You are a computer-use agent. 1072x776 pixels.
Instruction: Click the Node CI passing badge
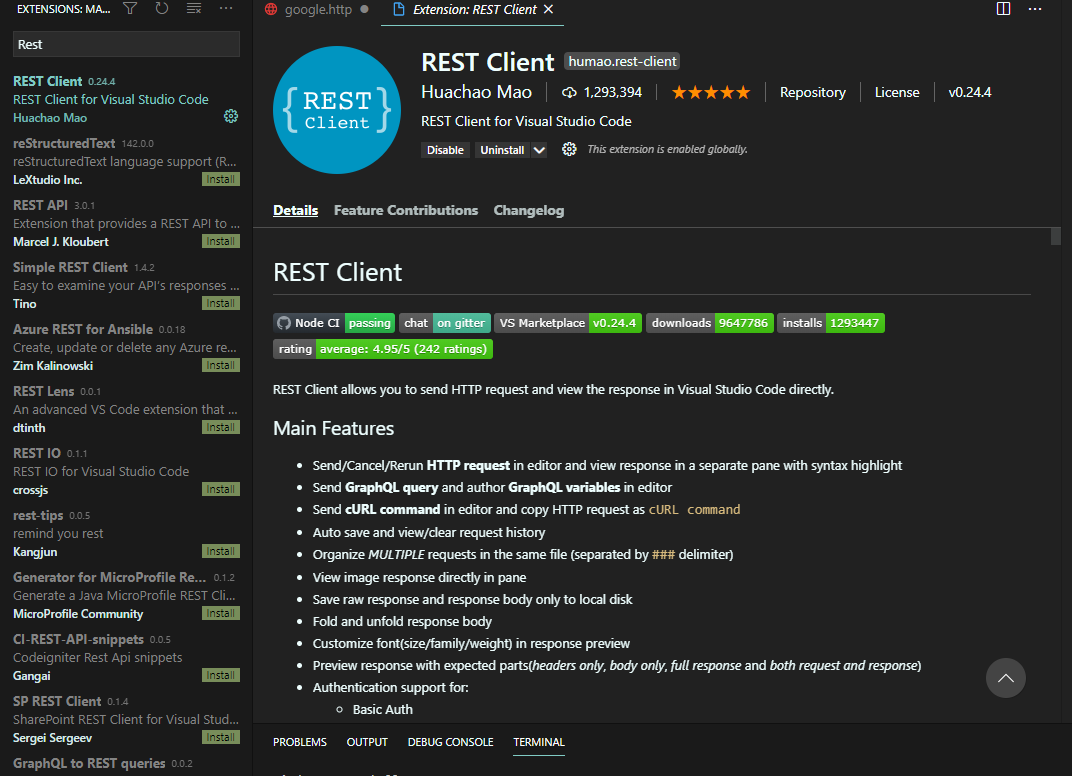(x=334, y=323)
